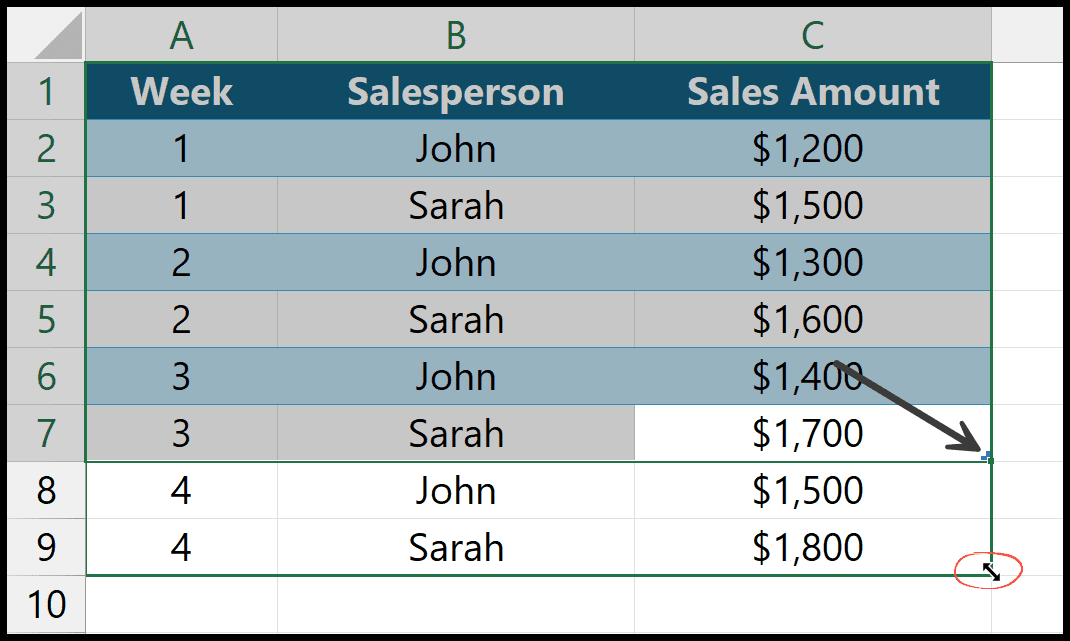Click the Sales Amount header cell
This screenshot has height=641, width=1070.
point(812,91)
